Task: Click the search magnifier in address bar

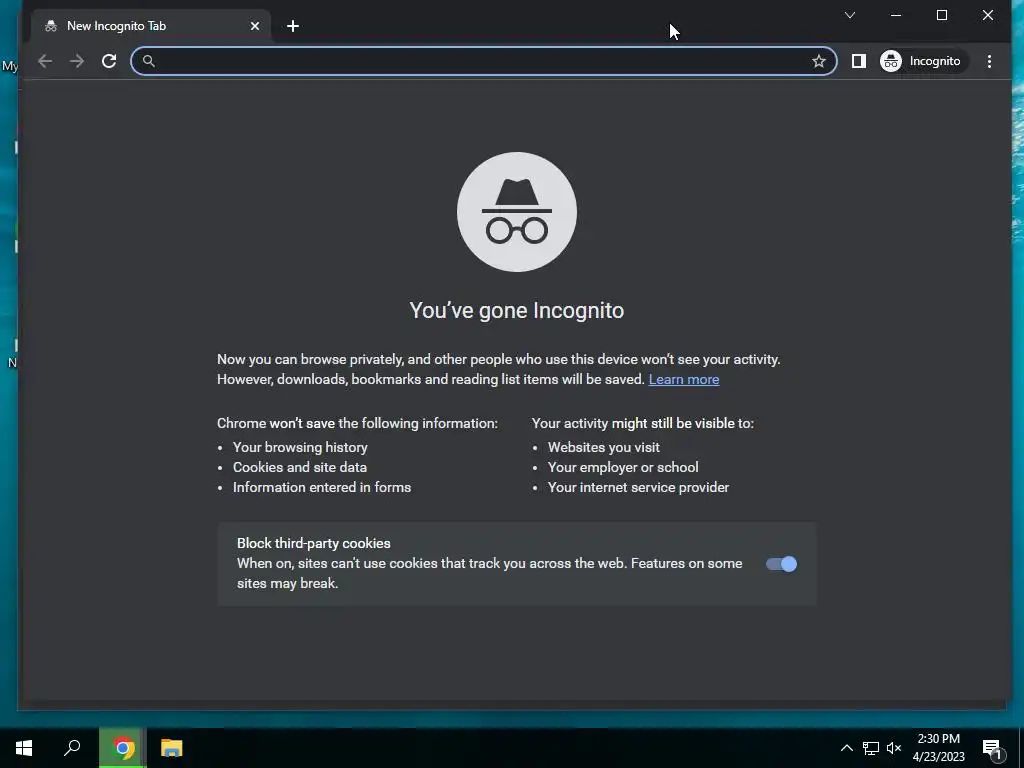Action: tap(149, 61)
